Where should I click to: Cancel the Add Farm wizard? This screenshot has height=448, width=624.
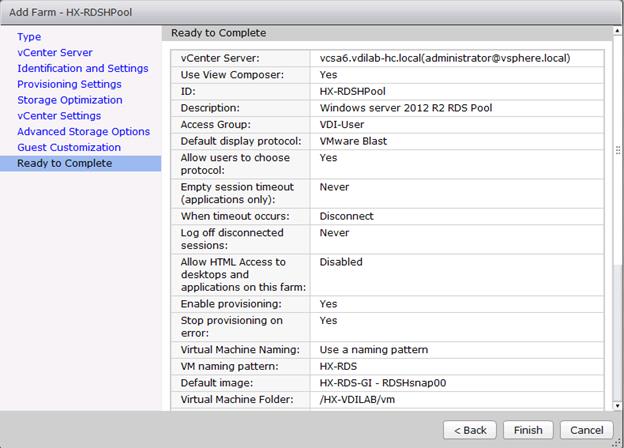pyautogui.click(x=587, y=430)
